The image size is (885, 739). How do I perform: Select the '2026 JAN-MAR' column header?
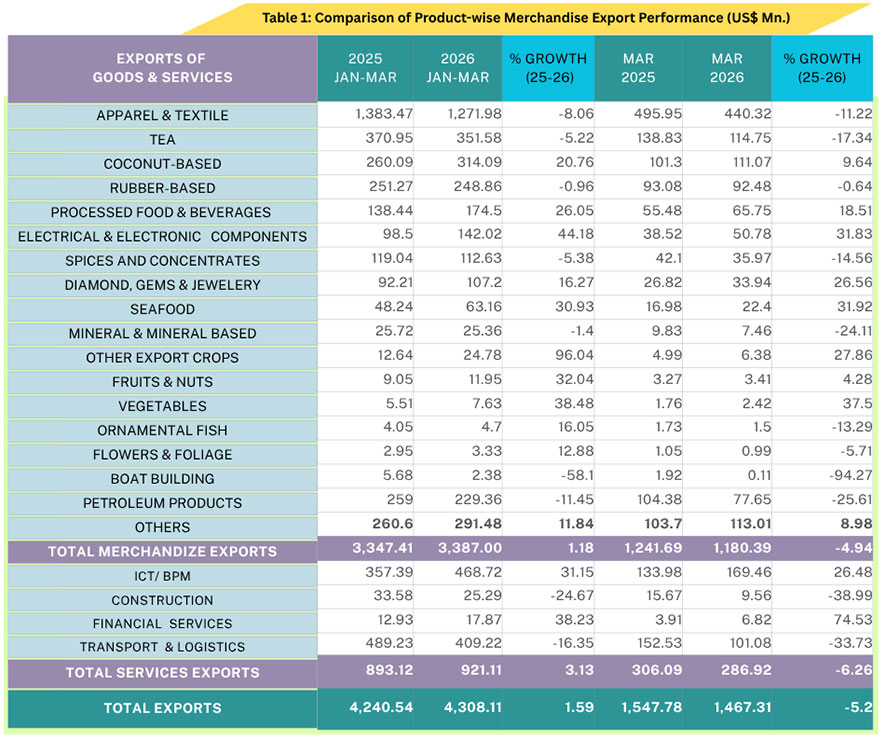click(455, 68)
